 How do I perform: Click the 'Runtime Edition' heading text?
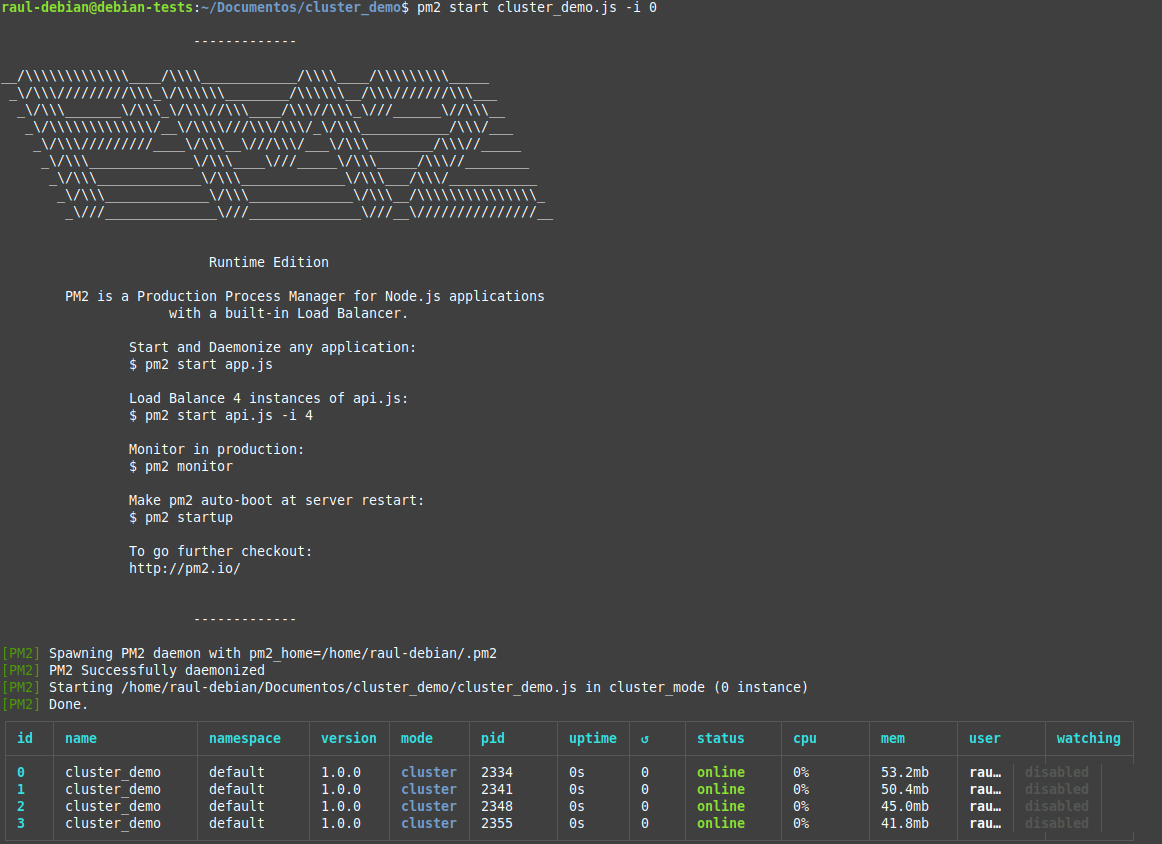coord(268,262)
